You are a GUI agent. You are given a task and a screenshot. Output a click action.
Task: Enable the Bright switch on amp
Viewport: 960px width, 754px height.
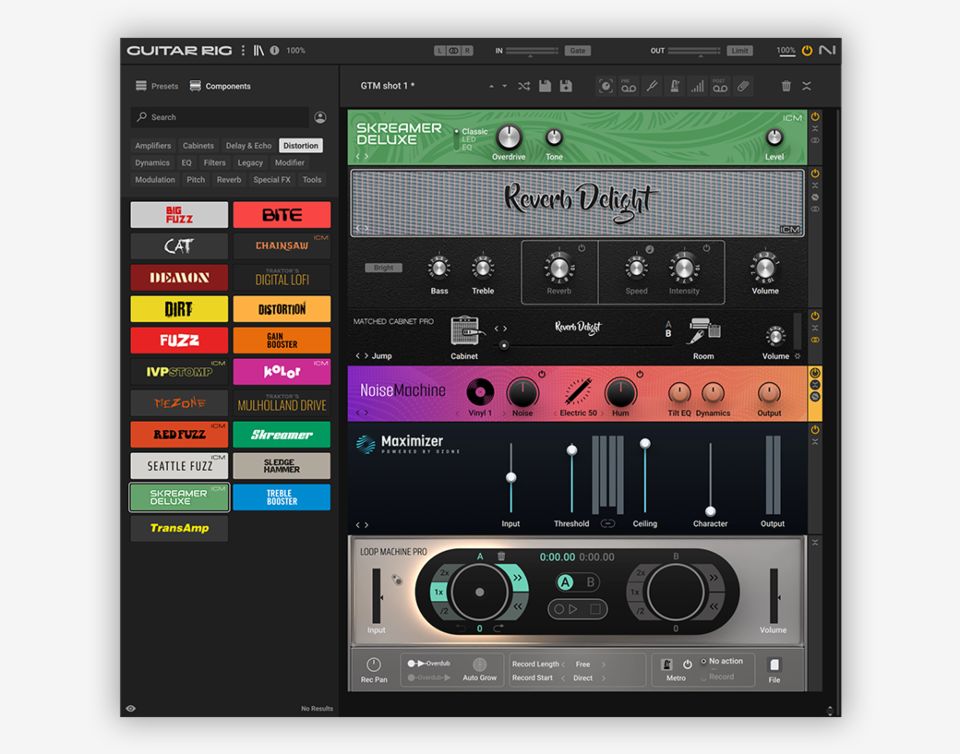point(383,268)
